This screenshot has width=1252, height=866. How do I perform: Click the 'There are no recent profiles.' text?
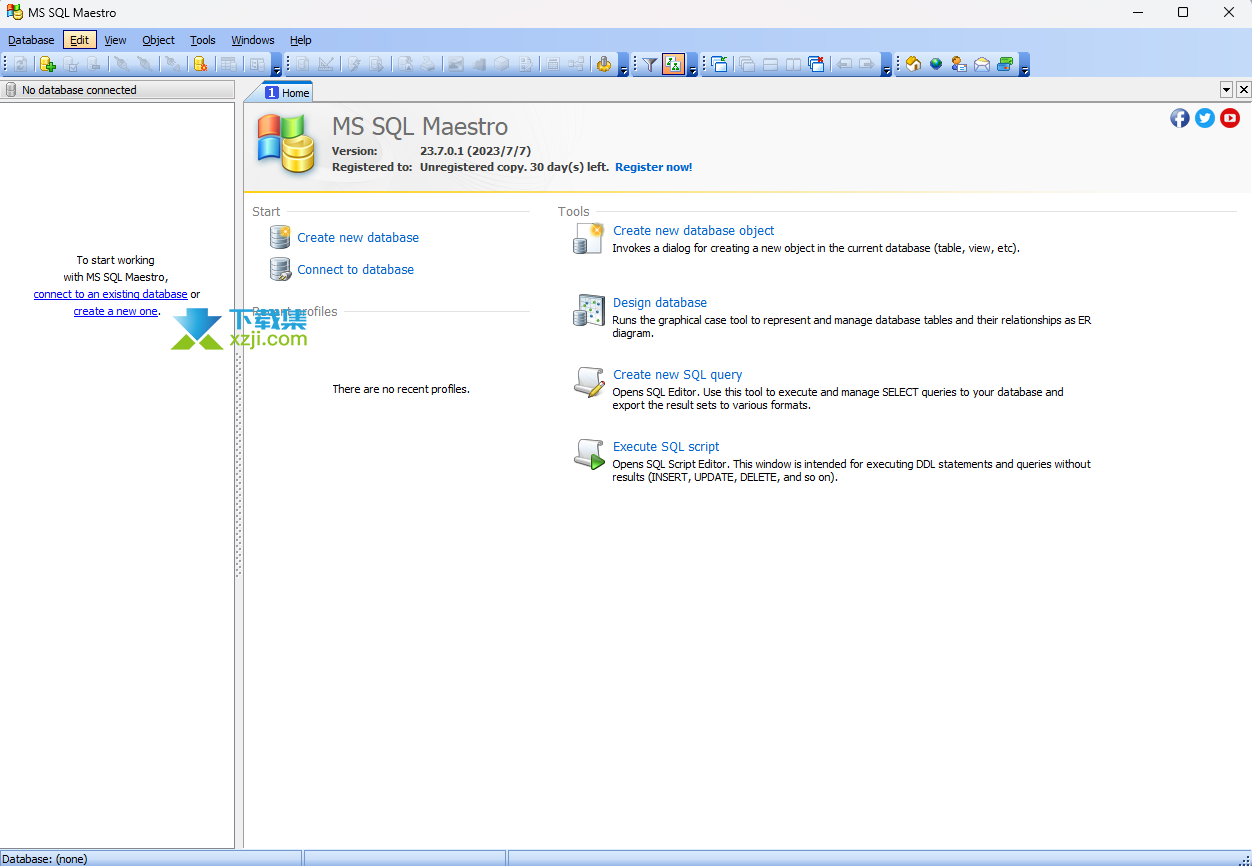(x=401, y=389)
